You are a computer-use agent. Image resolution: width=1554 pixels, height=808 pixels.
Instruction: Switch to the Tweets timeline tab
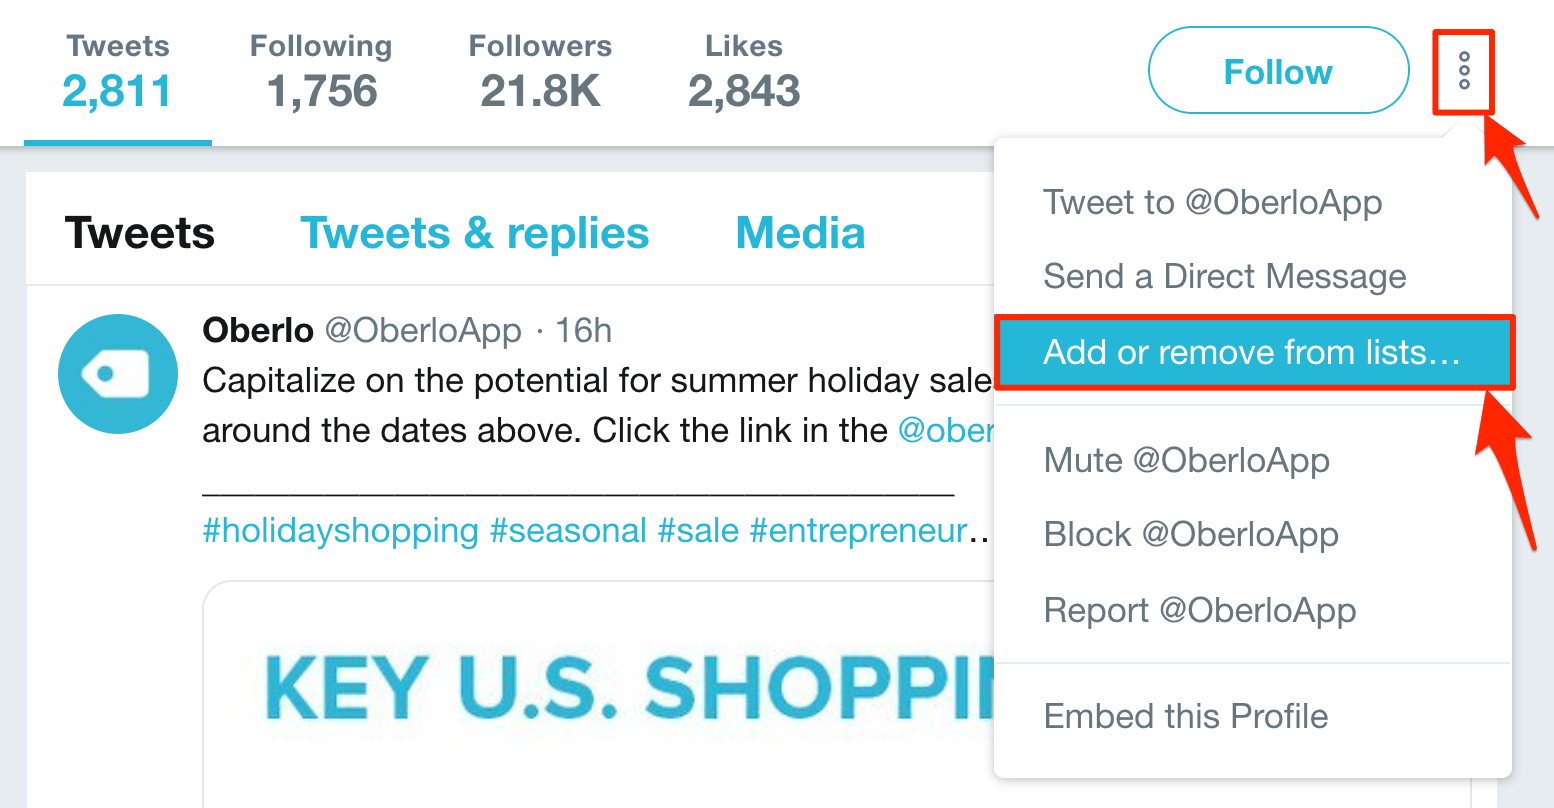click(140, 233)
